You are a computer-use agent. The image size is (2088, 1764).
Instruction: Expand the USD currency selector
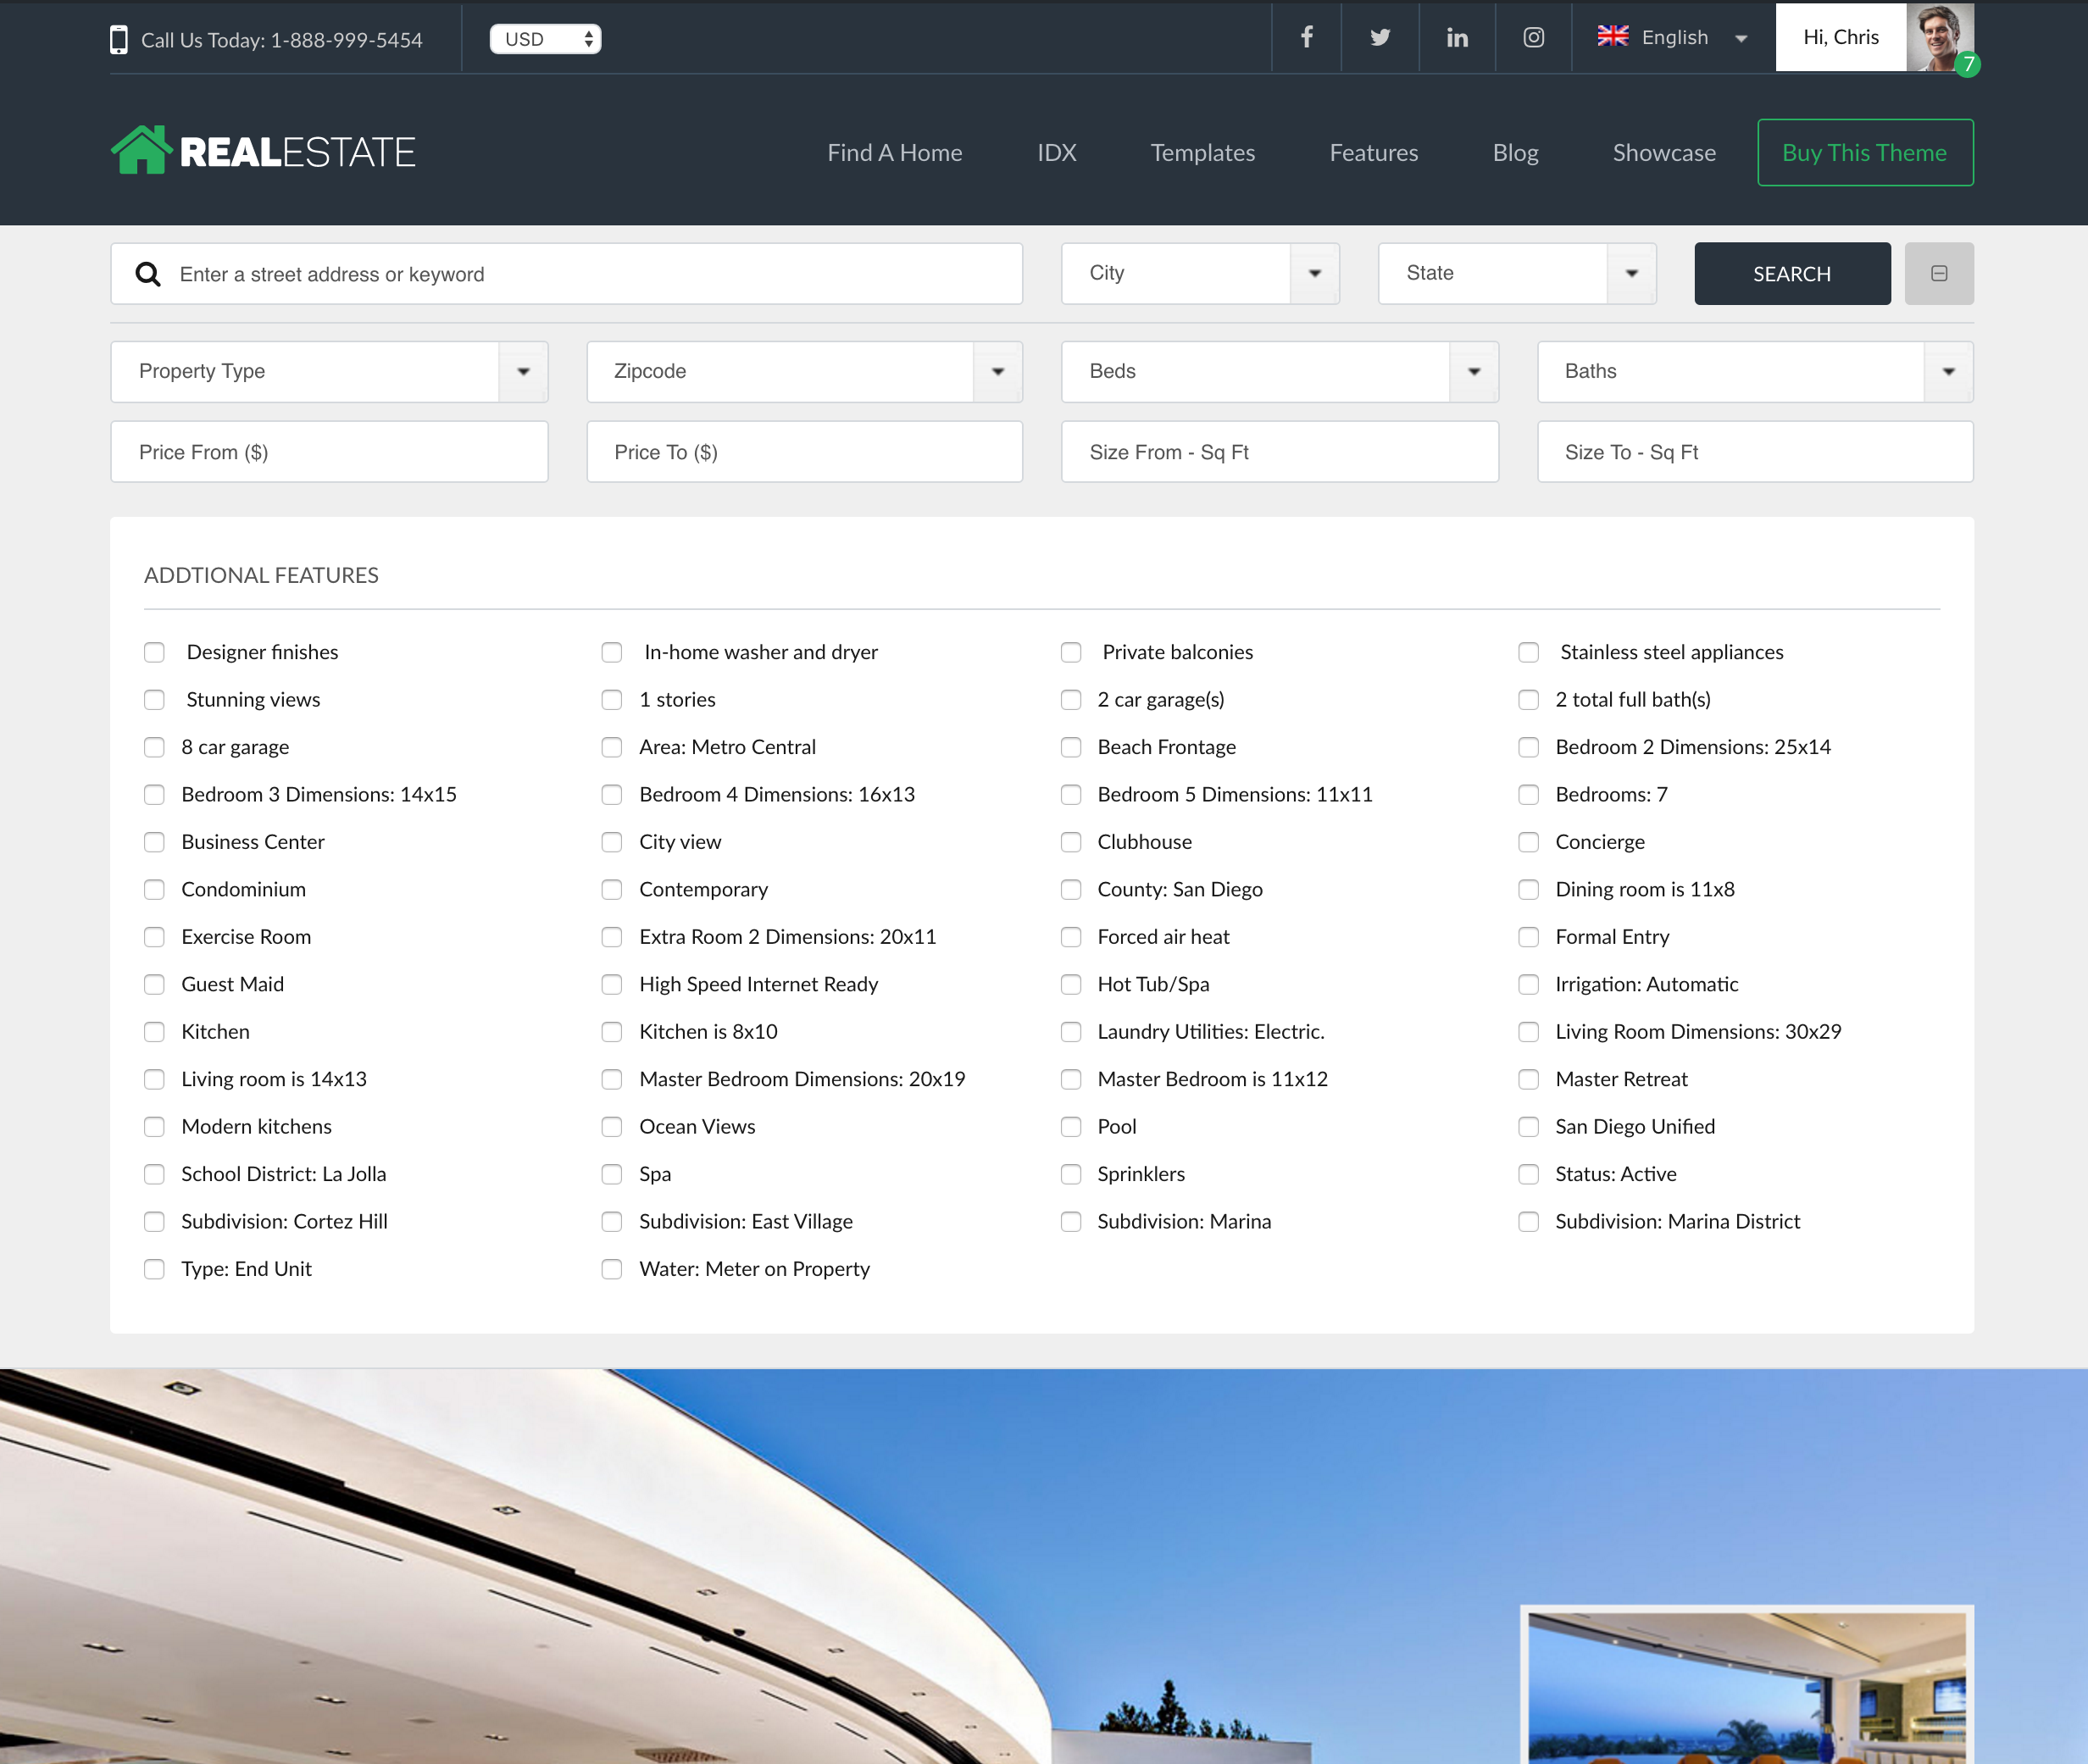[x=545, y=39]
